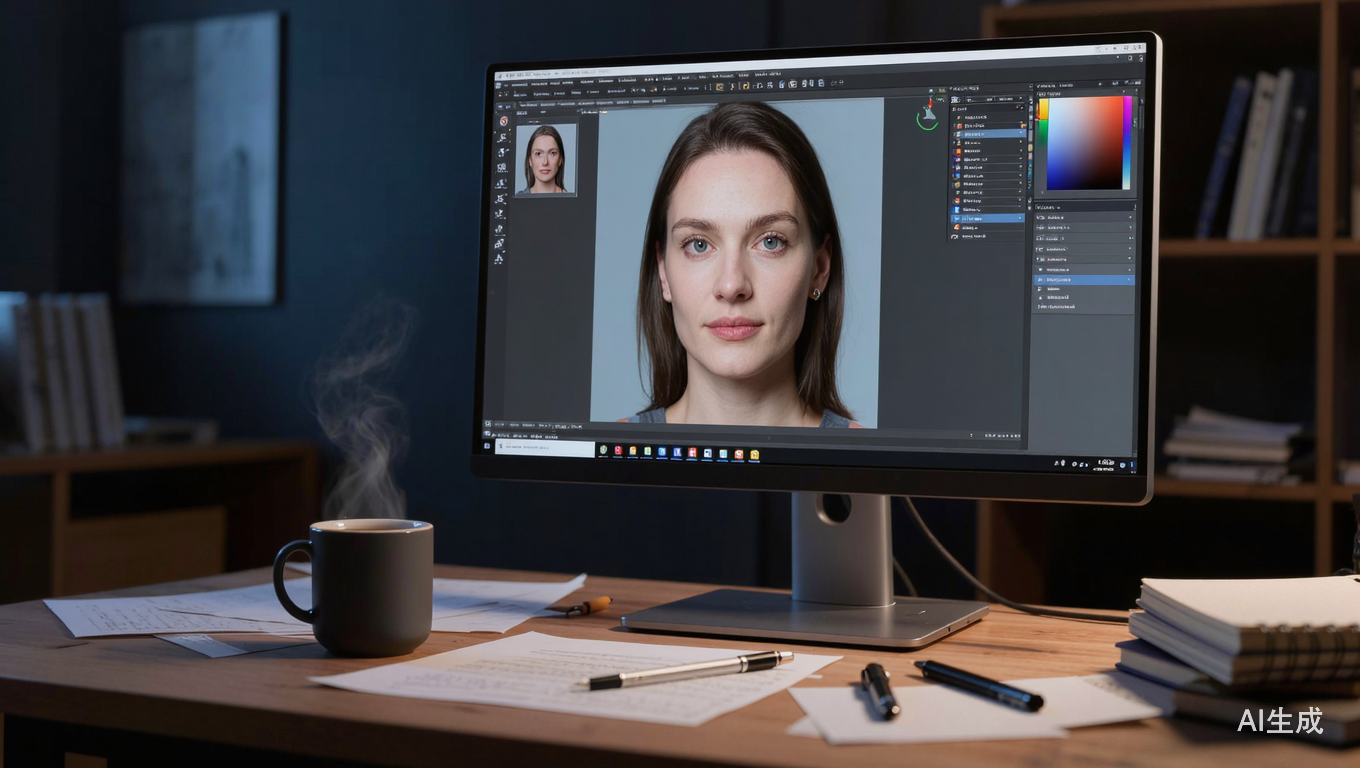Choose a color in the large gradient field
The height and width of the screenshot is (768, 1360).
pos(1084,142)
